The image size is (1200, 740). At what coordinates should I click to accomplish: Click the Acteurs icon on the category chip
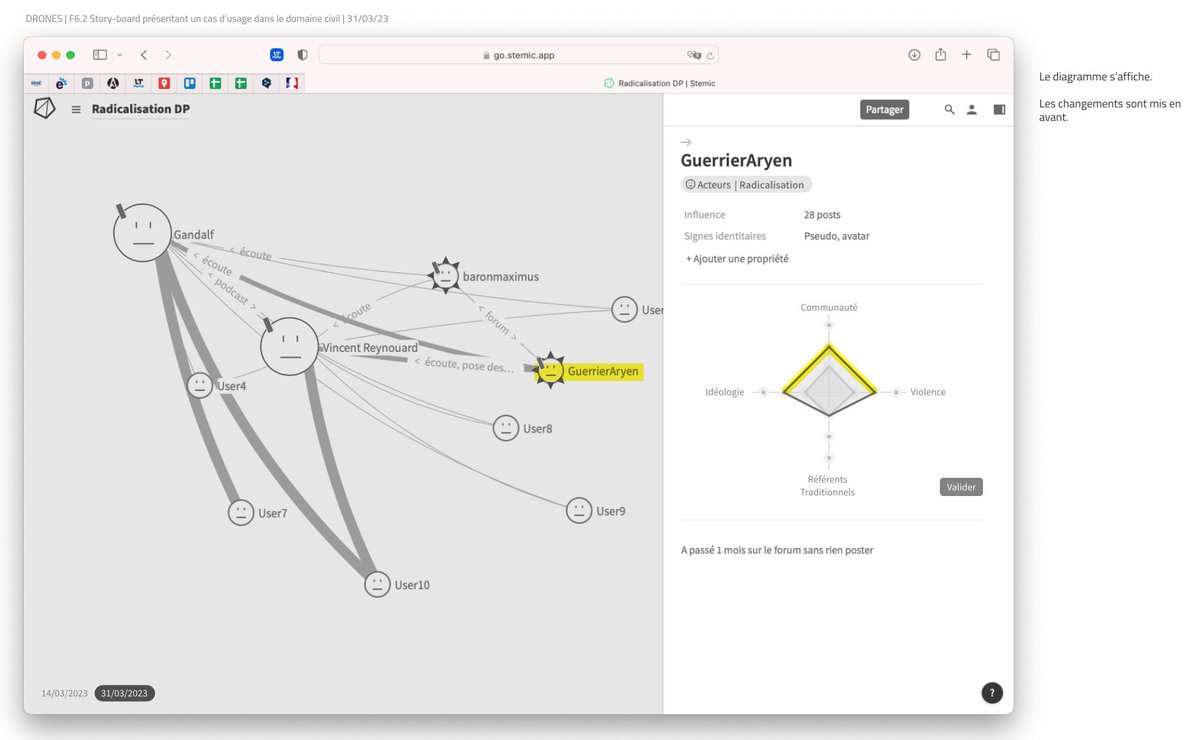point(691,184)
